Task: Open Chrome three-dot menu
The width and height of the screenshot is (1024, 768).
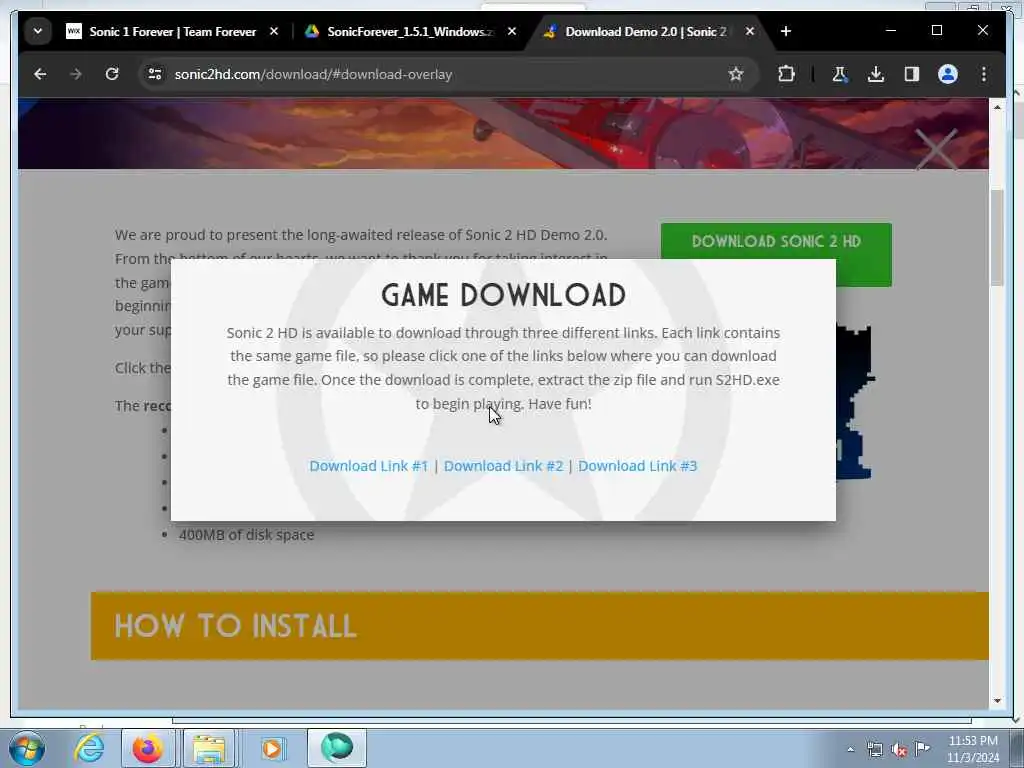Action: click(x=984, y=74)
